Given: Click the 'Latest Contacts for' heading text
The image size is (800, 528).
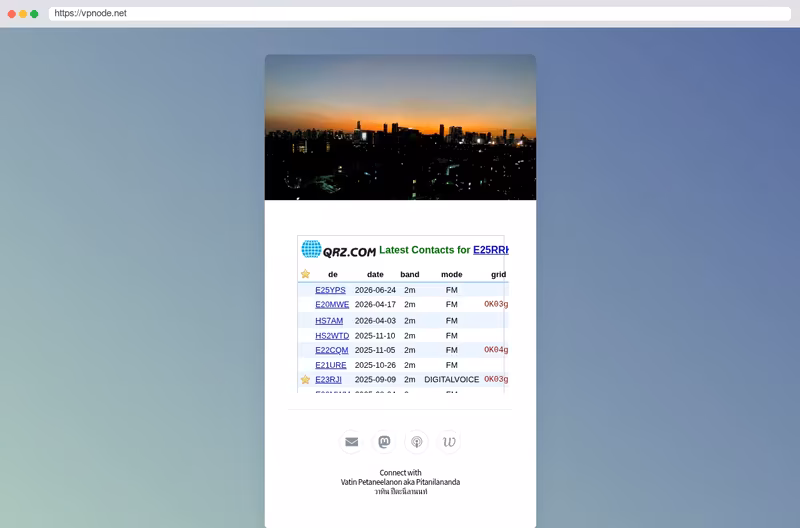Looking at the screenshot, I should (424, 250).
